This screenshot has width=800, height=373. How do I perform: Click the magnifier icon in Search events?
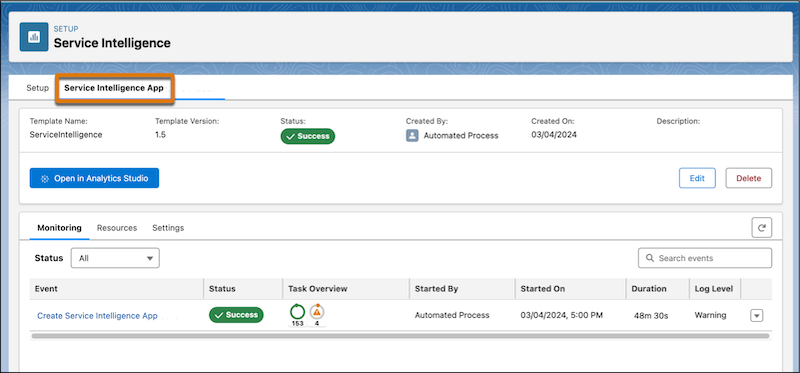click(x=649, y=258)
